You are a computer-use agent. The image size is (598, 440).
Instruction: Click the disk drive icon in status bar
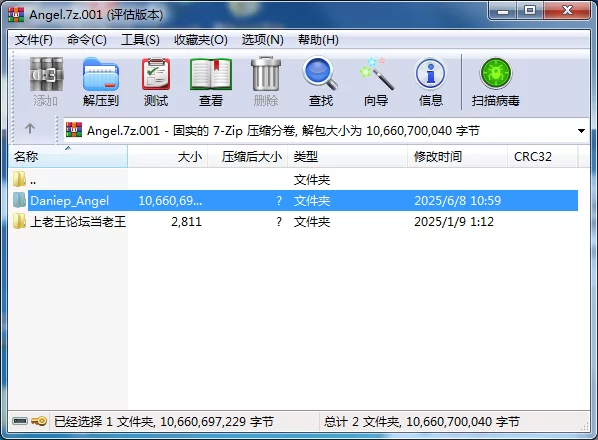(x=20, y=421)
